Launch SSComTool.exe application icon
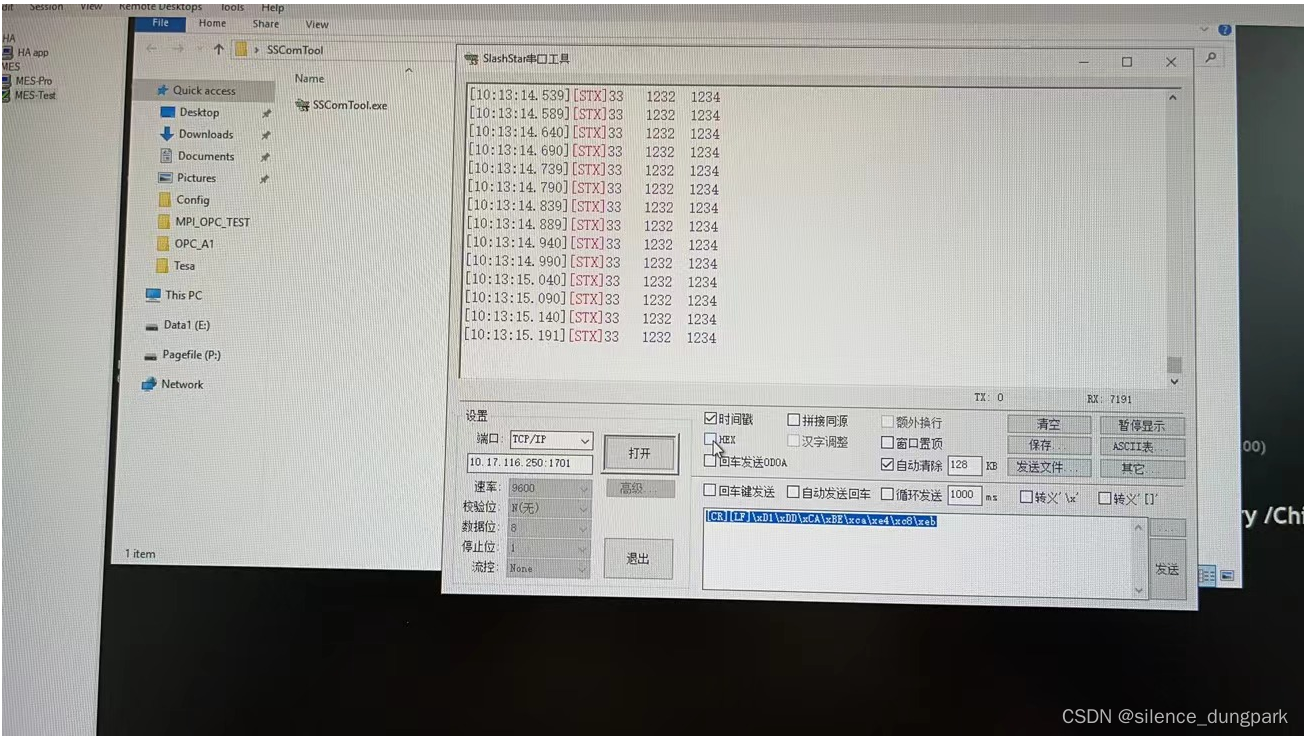 click(305, 104)
